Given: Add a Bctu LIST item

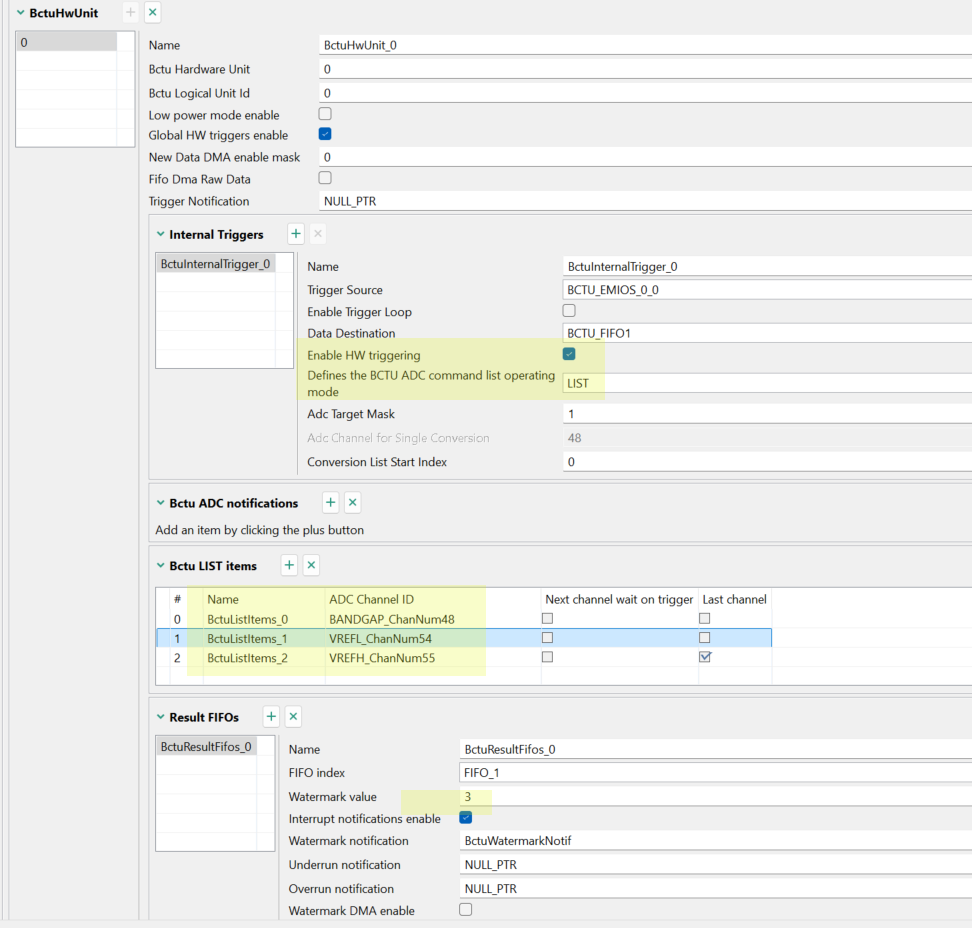Looking at the screenshot, I should 289,565.
